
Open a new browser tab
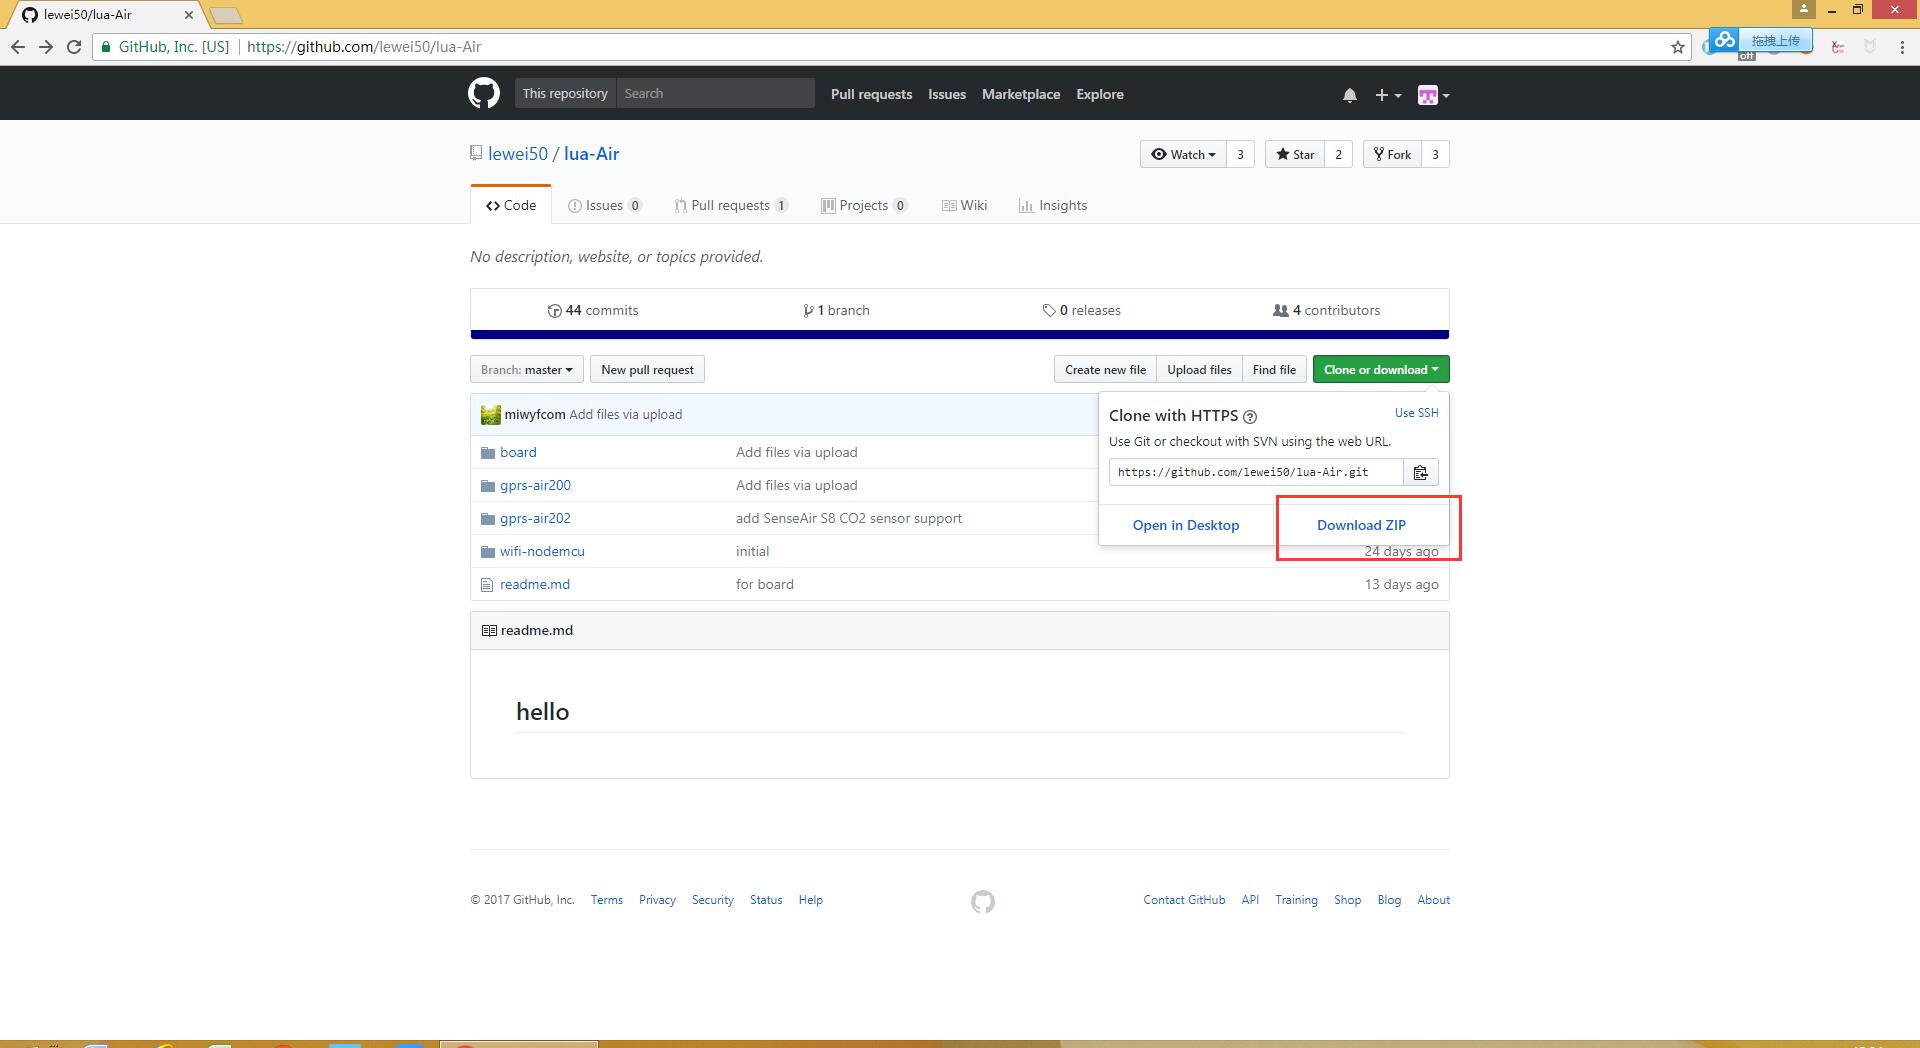pos(227,15)
